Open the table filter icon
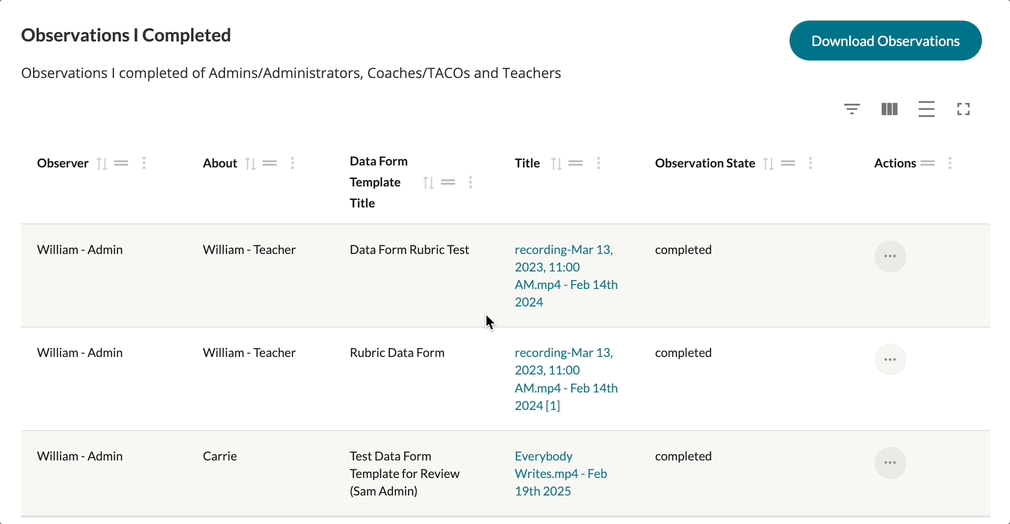The image size is (1010, 524). 852,109
